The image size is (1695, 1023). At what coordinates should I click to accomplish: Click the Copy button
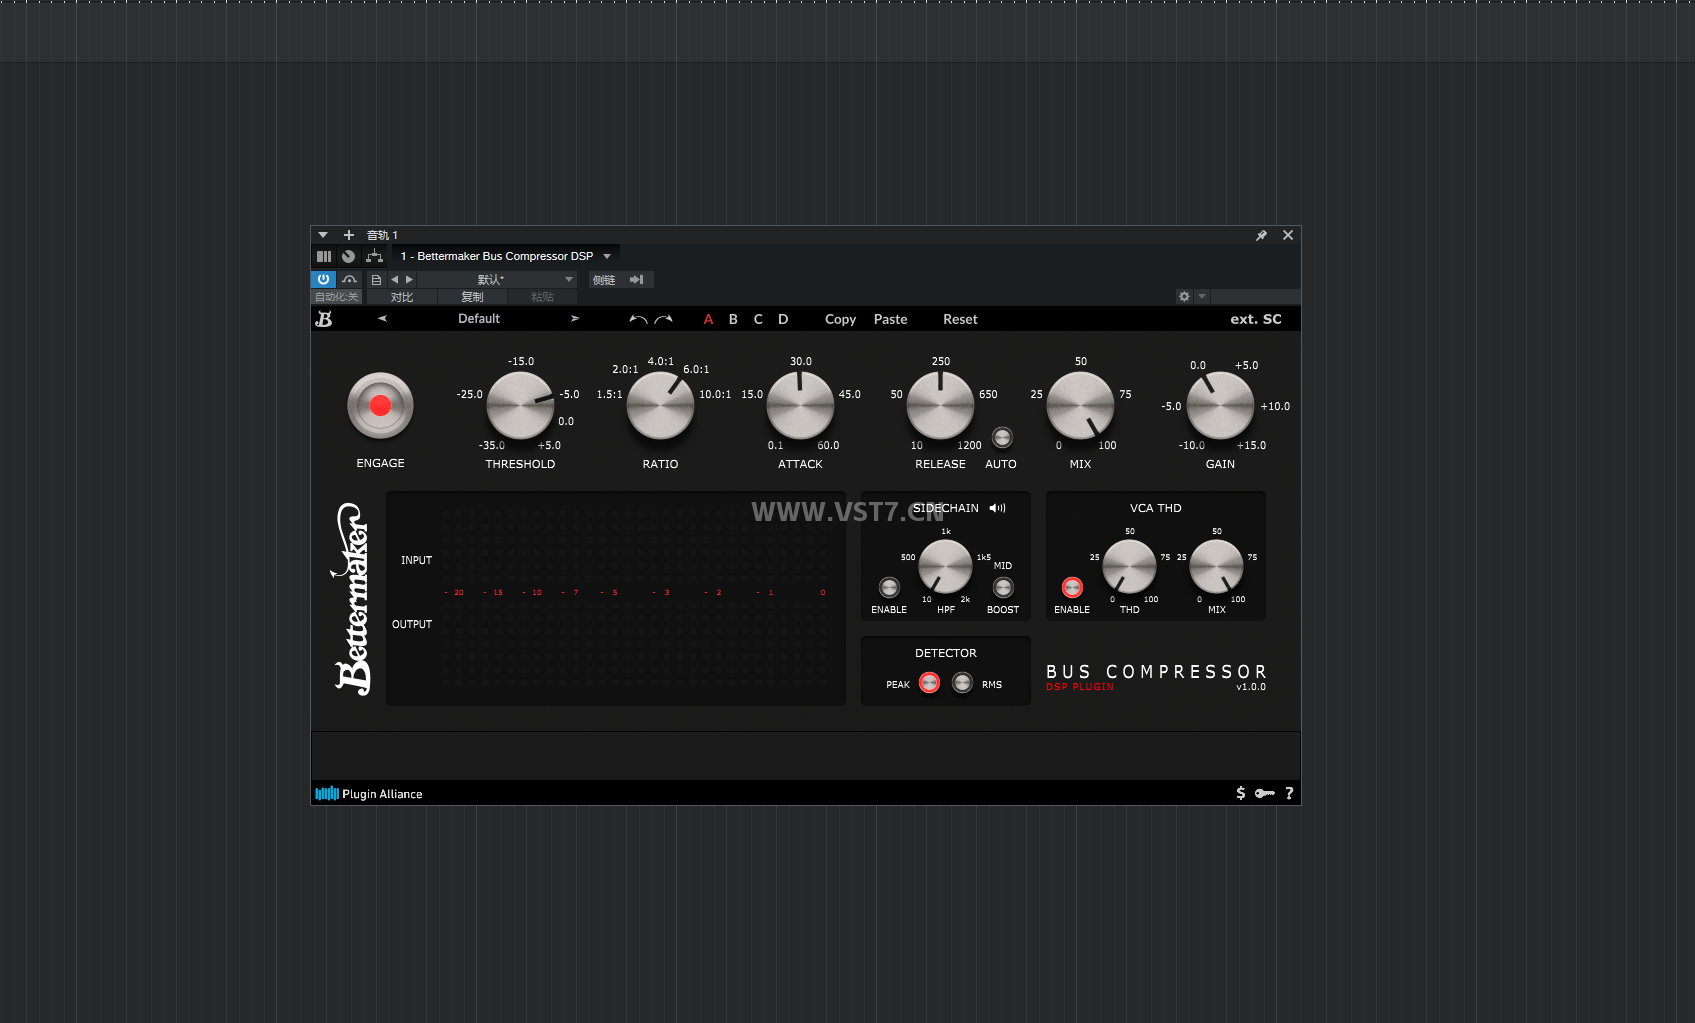[x=840, y=319]
